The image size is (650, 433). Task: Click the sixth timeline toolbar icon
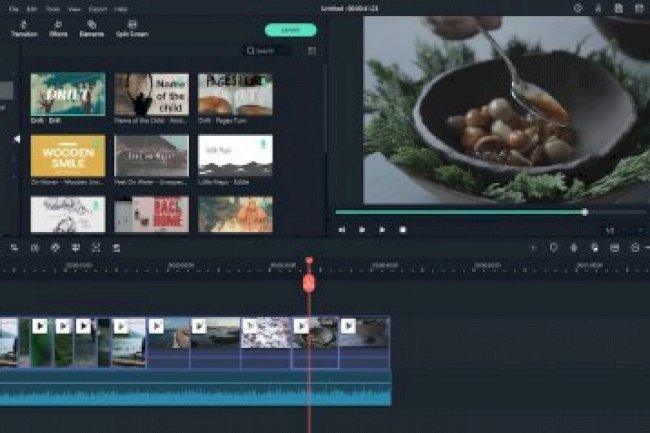[x=116, y=248]
